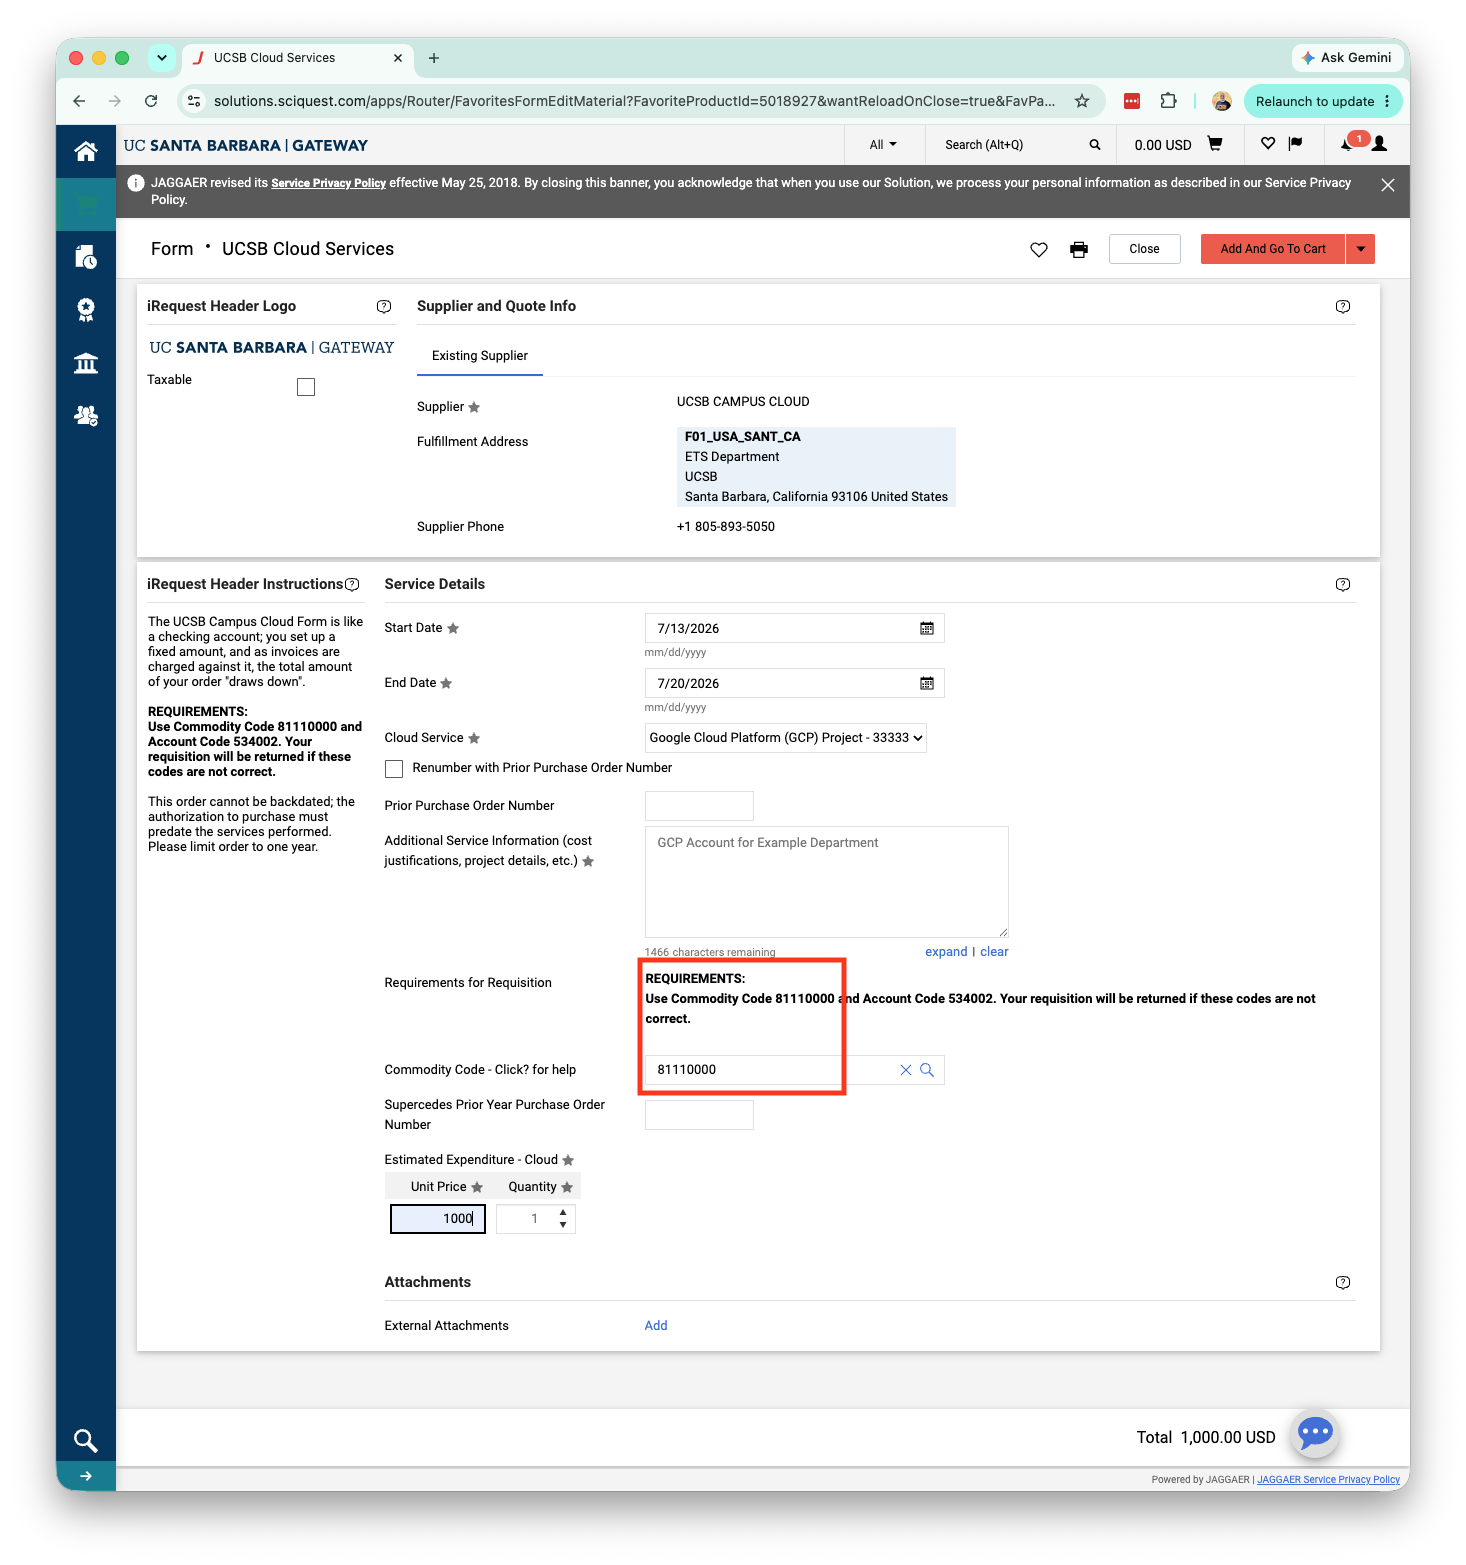Viewport: 1466px width, 1565px height.
Task: Print the form using printer icon
Action: click(x=1079, y=249)
